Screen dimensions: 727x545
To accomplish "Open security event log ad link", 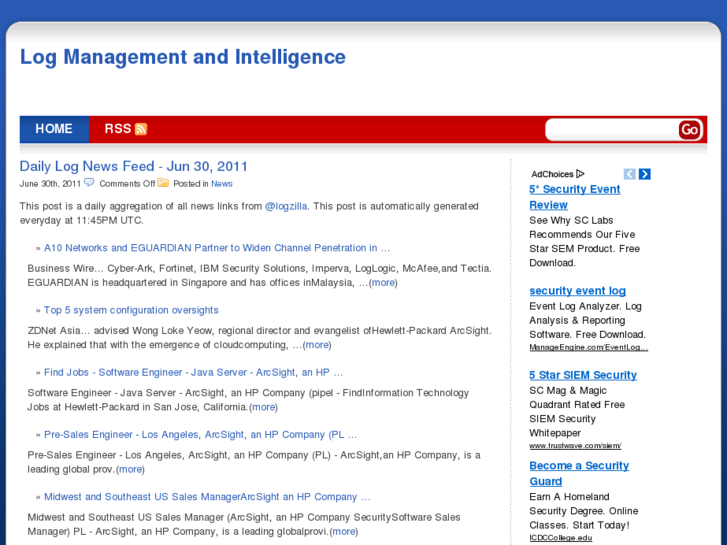I will (577, 290).
